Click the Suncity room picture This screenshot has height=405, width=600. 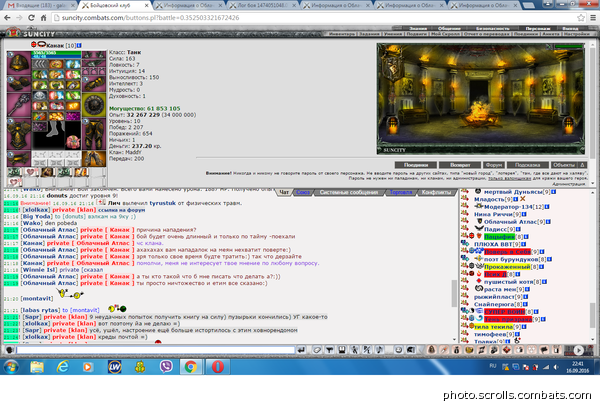[481, 99]
